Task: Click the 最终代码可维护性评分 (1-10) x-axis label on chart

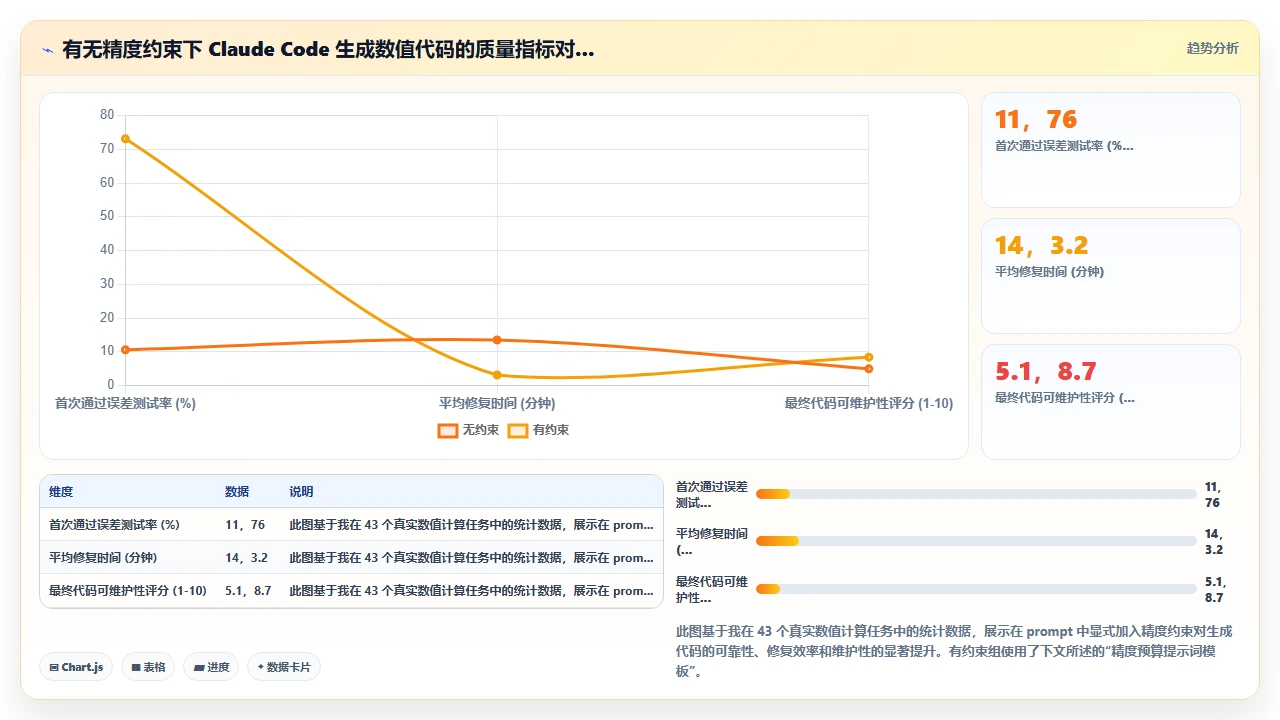Action: [869, 403]
